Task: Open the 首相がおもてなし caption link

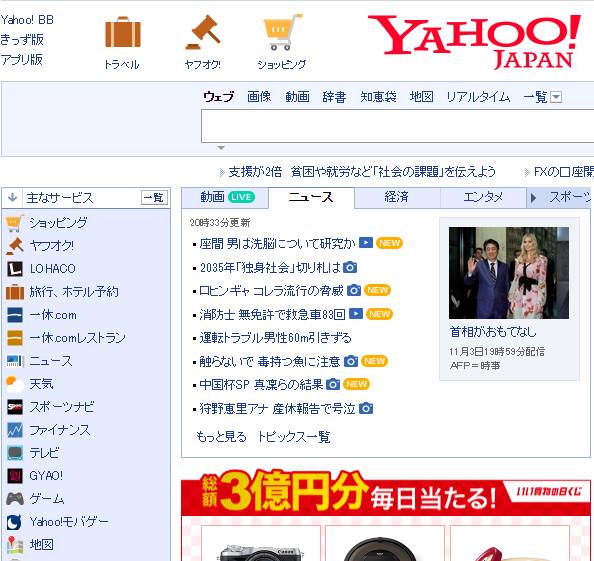Action: 493,332
